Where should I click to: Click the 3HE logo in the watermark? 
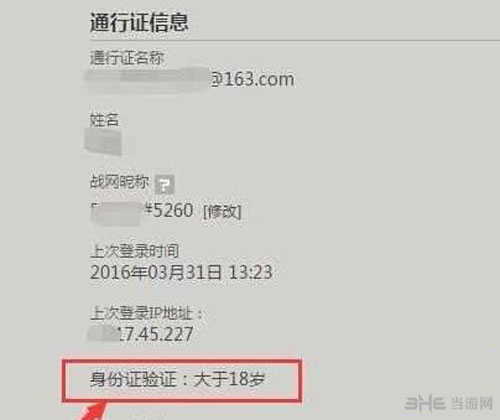(425, 403)
